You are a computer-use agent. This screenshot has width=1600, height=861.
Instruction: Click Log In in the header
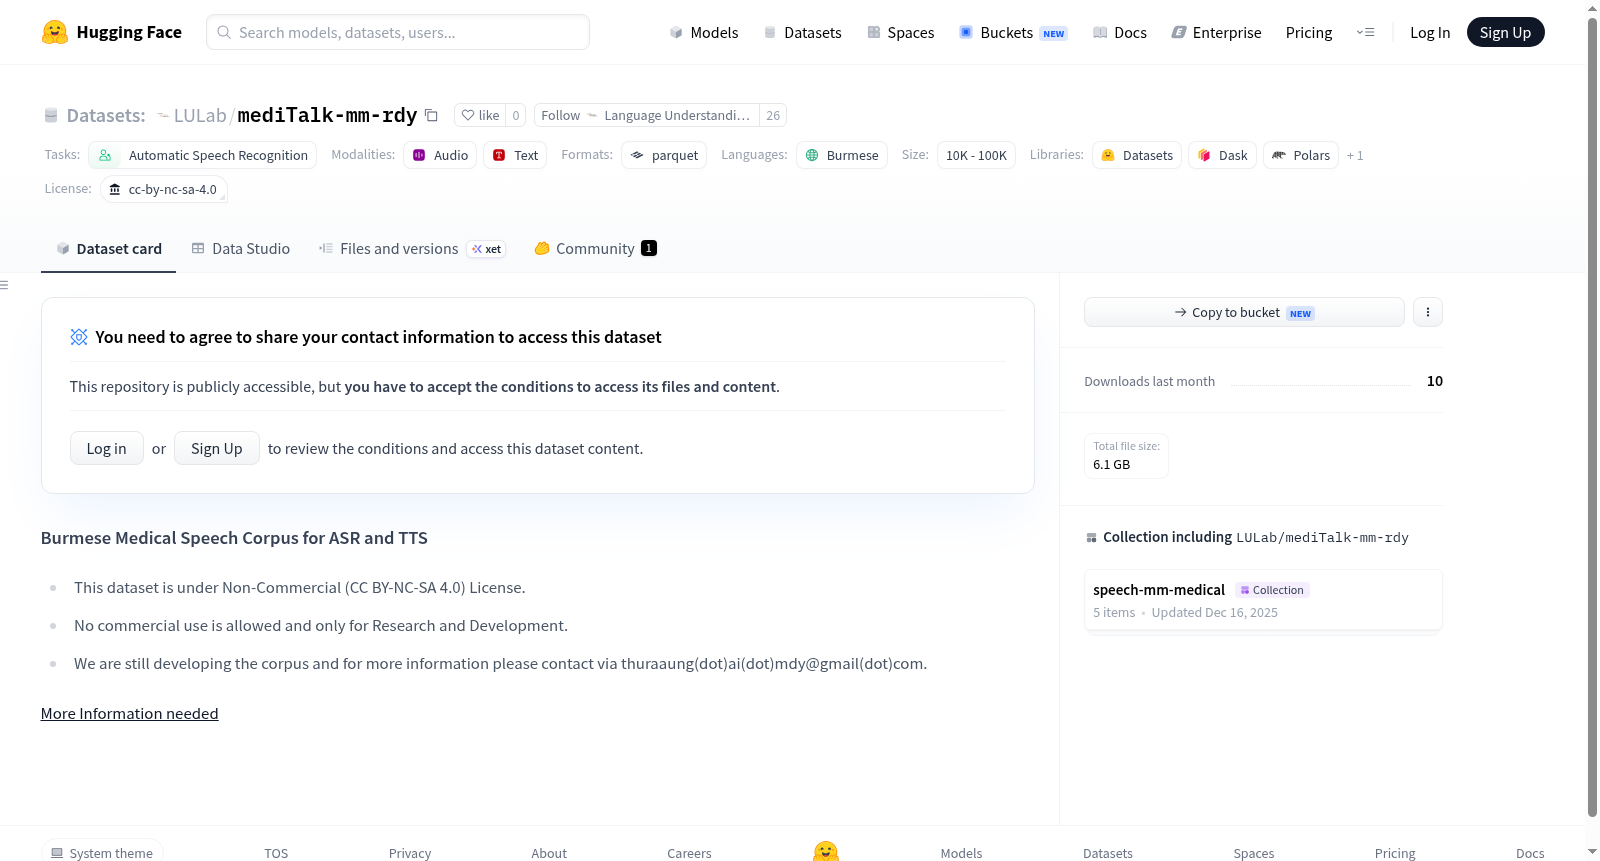[x=1430, y=32]
